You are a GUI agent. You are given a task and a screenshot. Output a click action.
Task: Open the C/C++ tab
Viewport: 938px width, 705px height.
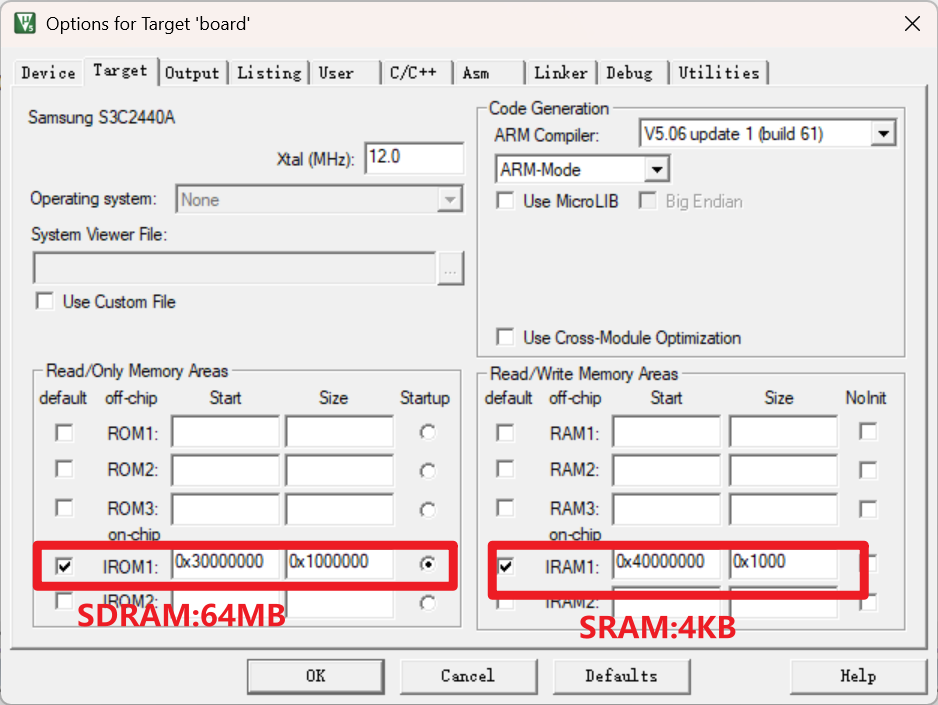coord(417,73)
